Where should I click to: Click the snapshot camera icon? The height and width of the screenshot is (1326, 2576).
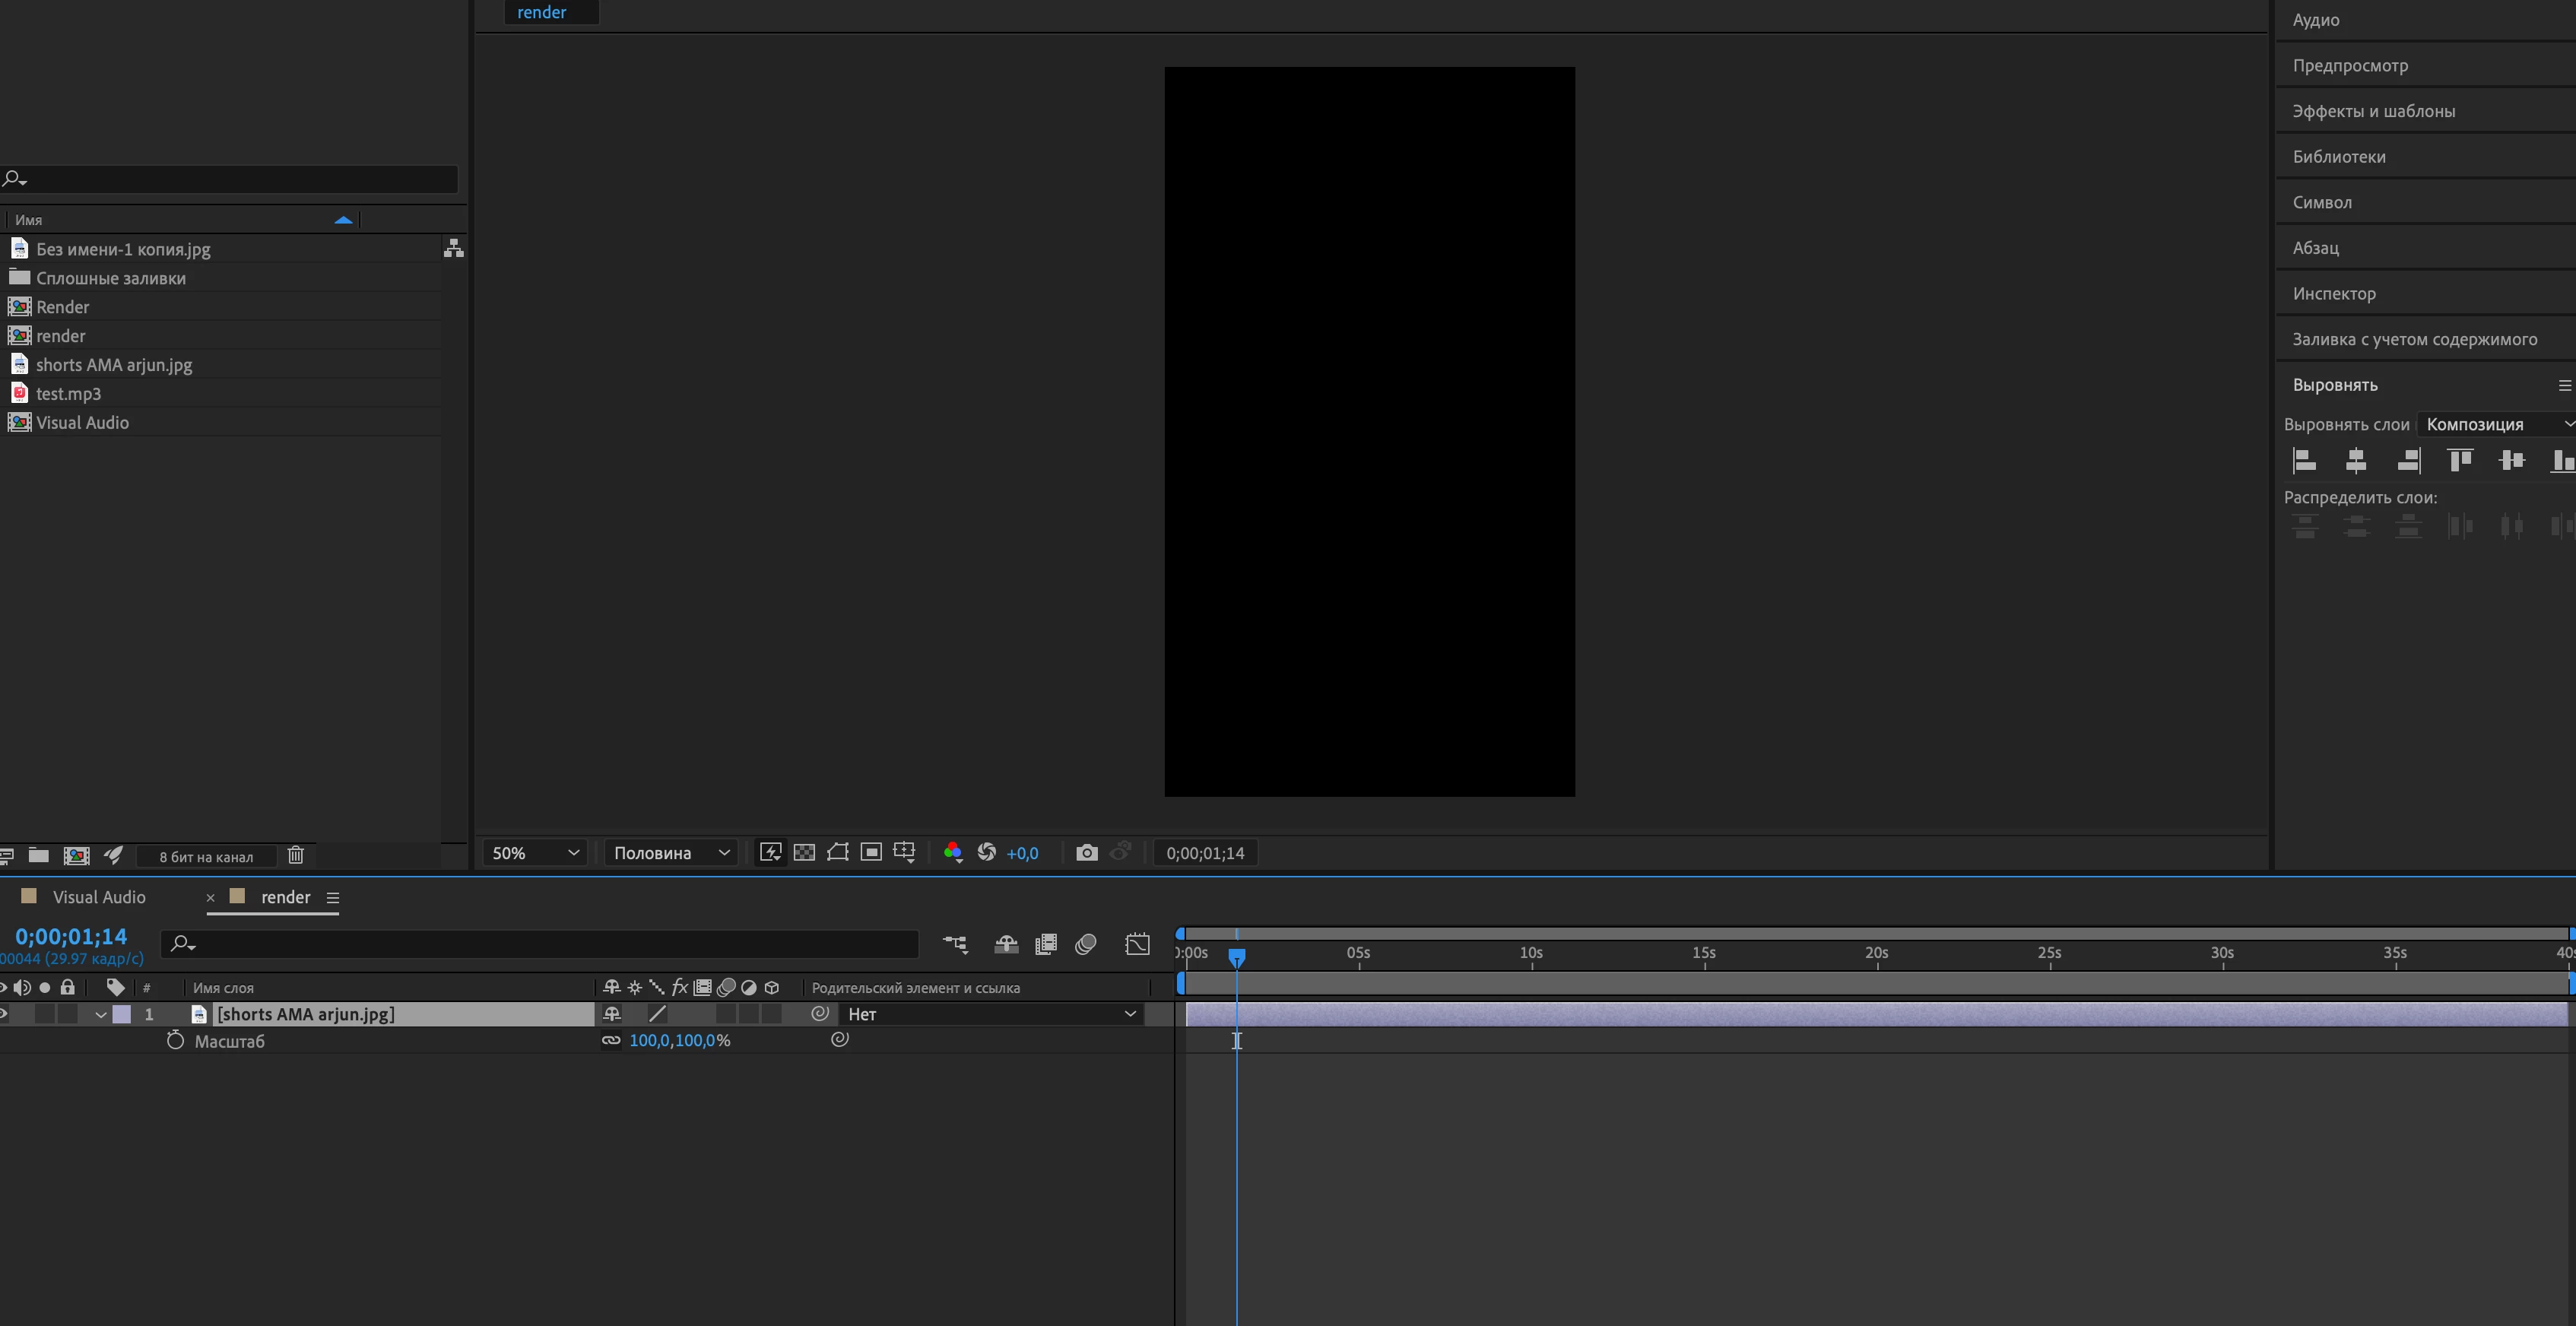(x=1086, y=852)
